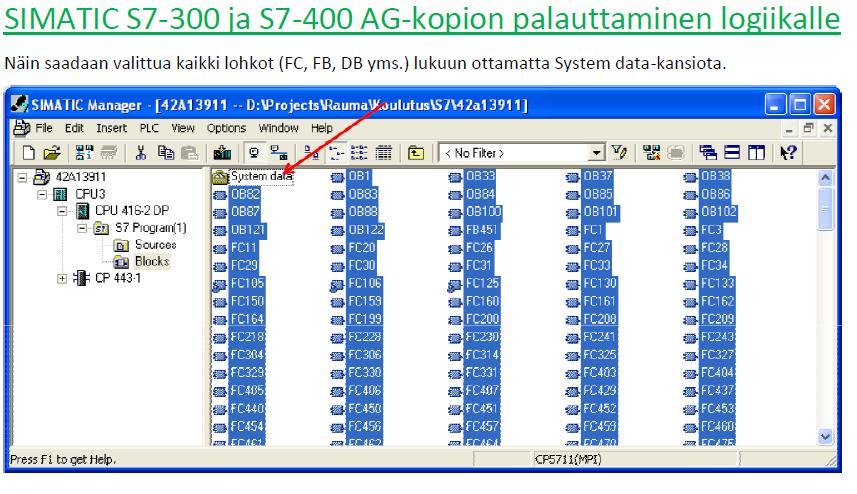
Task: Select block OB1
Action: pyautogui.click(x=359, y=176)
